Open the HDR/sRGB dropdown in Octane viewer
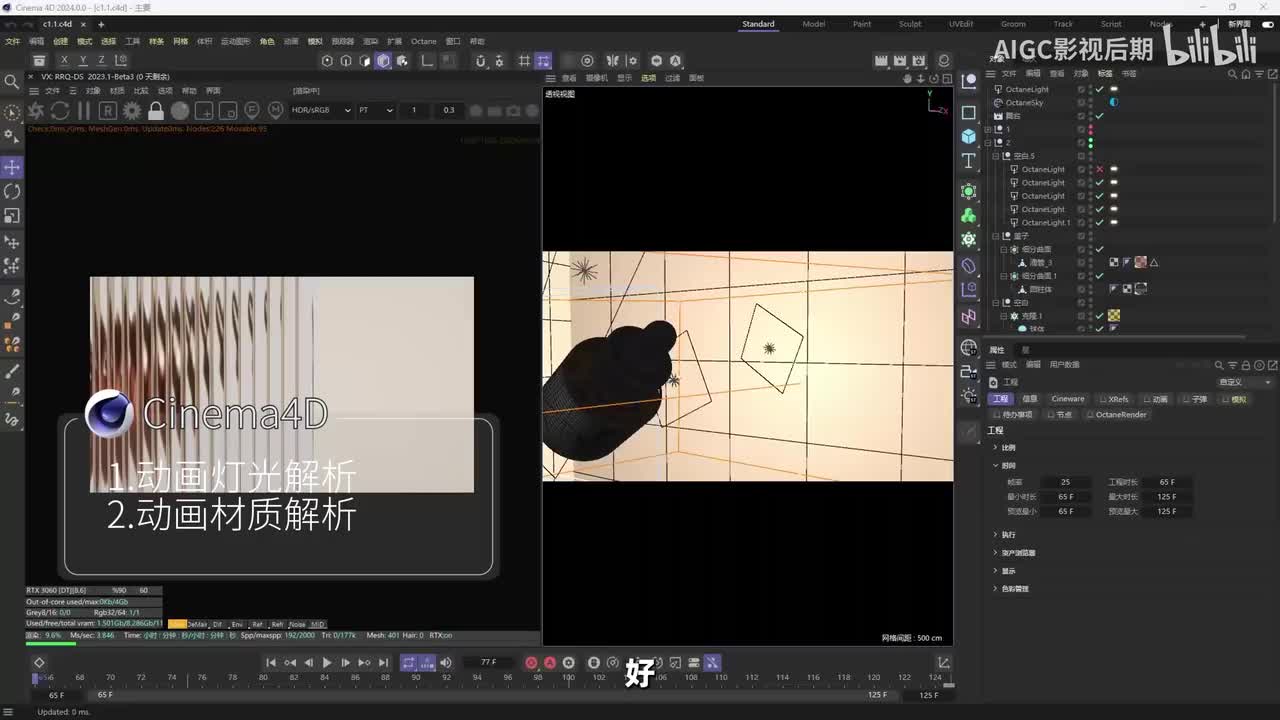 [321, 110]
